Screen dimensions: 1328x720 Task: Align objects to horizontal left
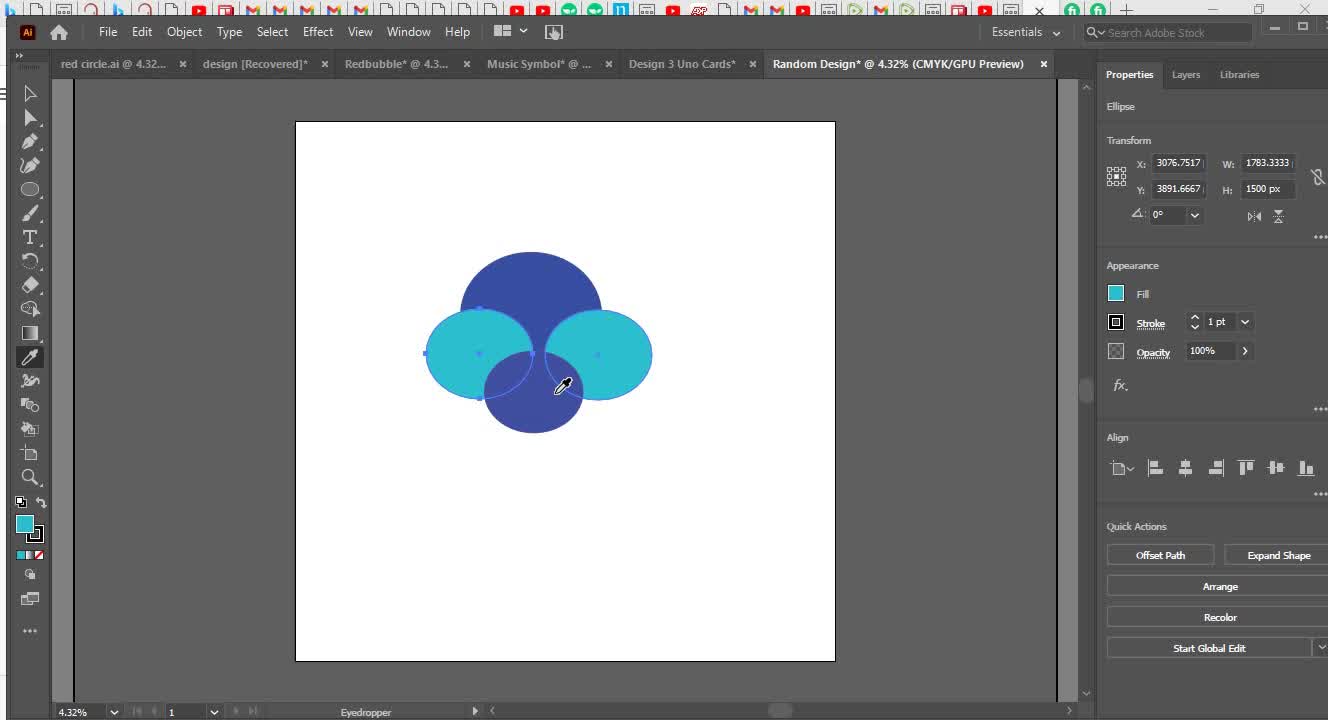point(1155,467)
